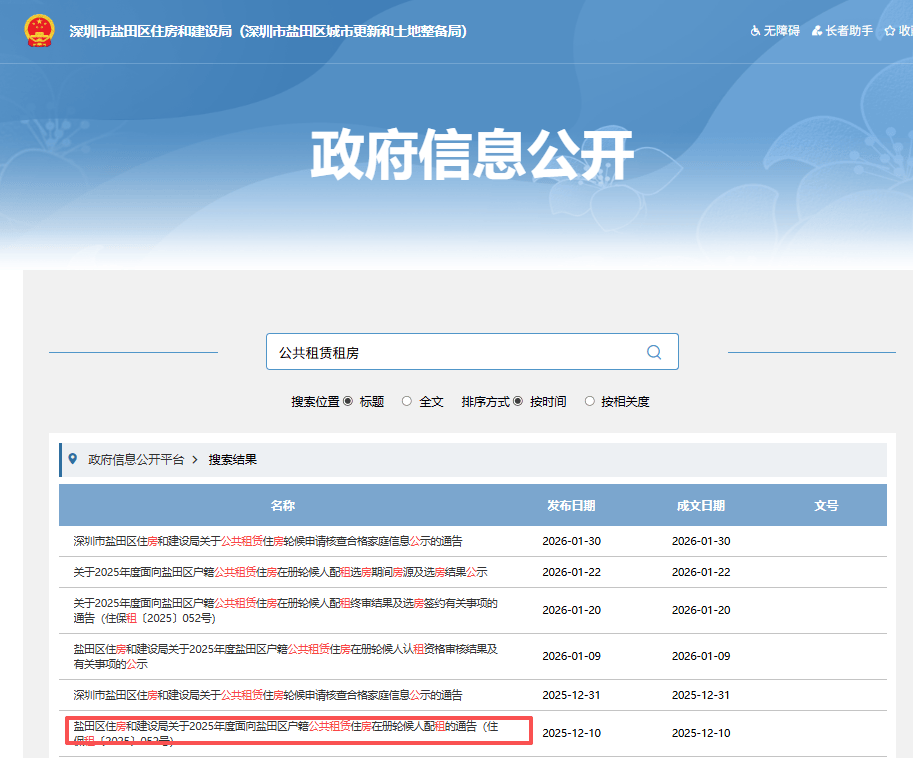Click the national emblem logo
The height and width of the screenshot is (758, 913).
click(37, 31)
